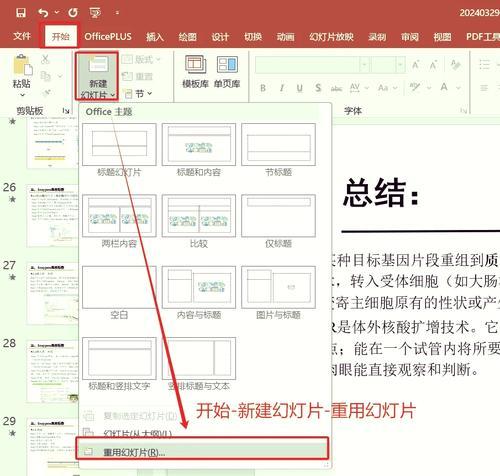The width and height of the screenshot is (500, 476).
Task: Select slide 28 thumbnail in panel
Action: tap(53, 371)
